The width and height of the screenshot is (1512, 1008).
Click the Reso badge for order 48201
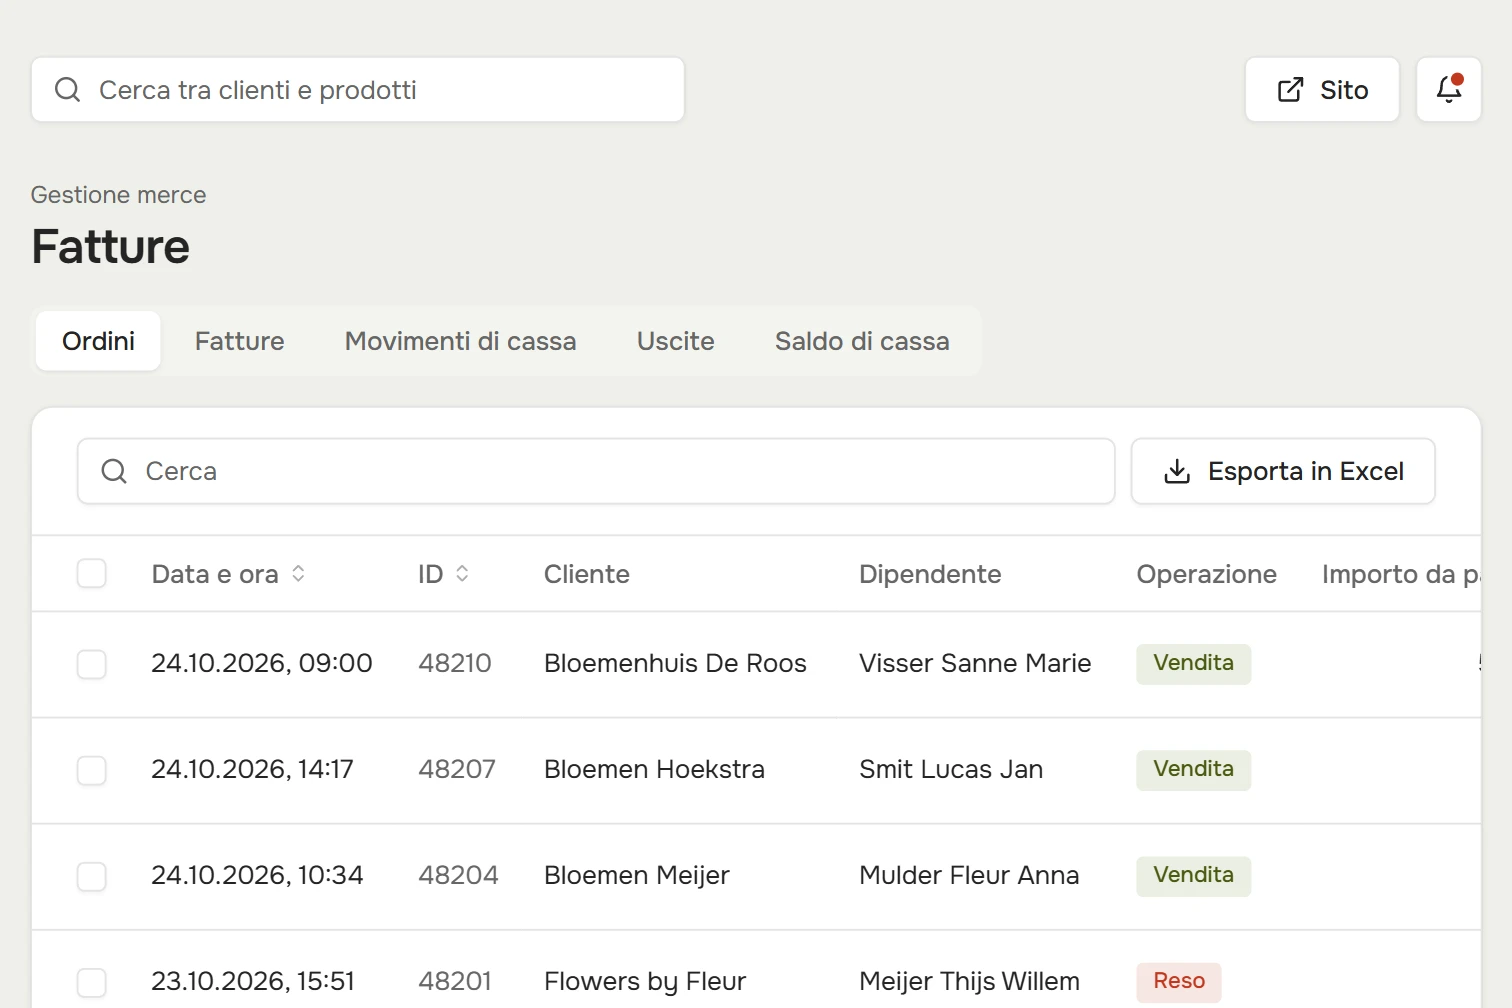click(x=1179, y=982)
